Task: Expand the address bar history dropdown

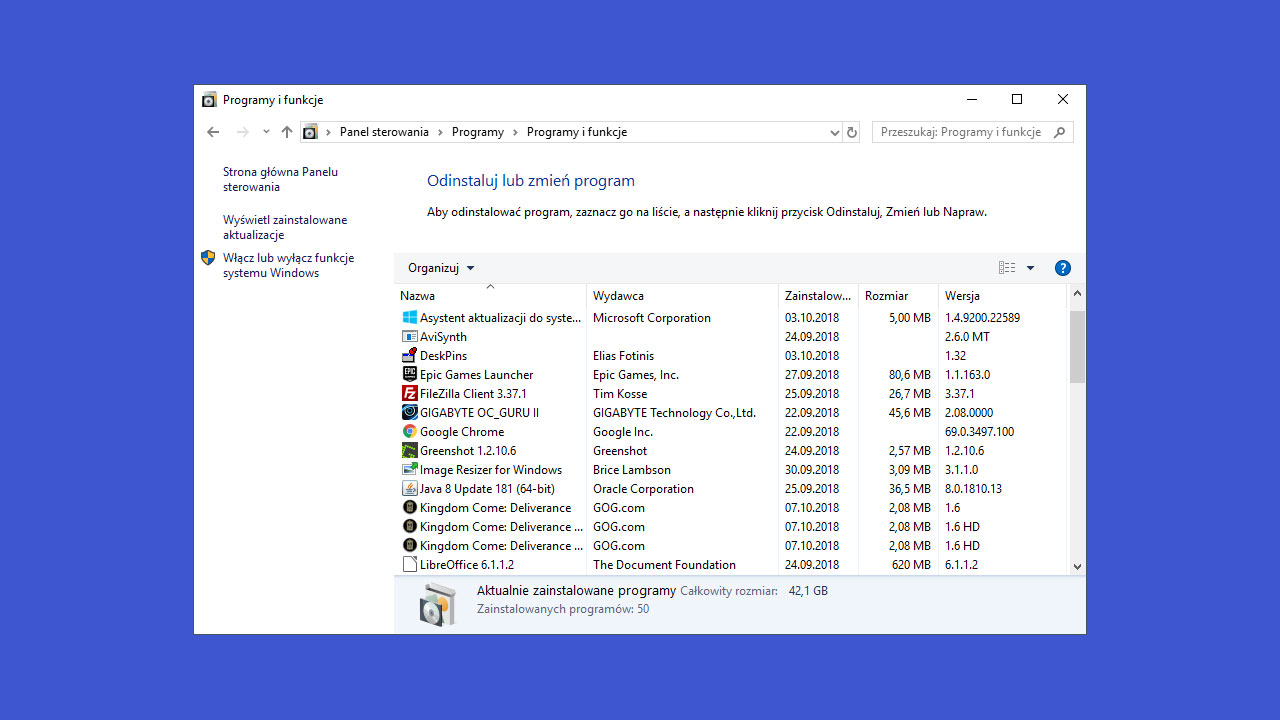Action: pos(835,132)
